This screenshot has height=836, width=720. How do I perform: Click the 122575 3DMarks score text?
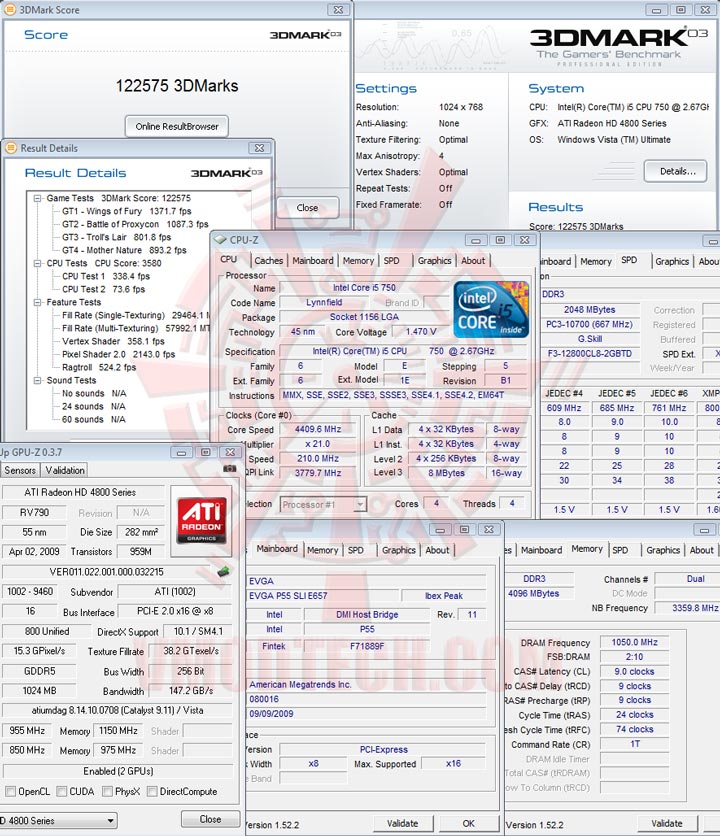[177, 86]
